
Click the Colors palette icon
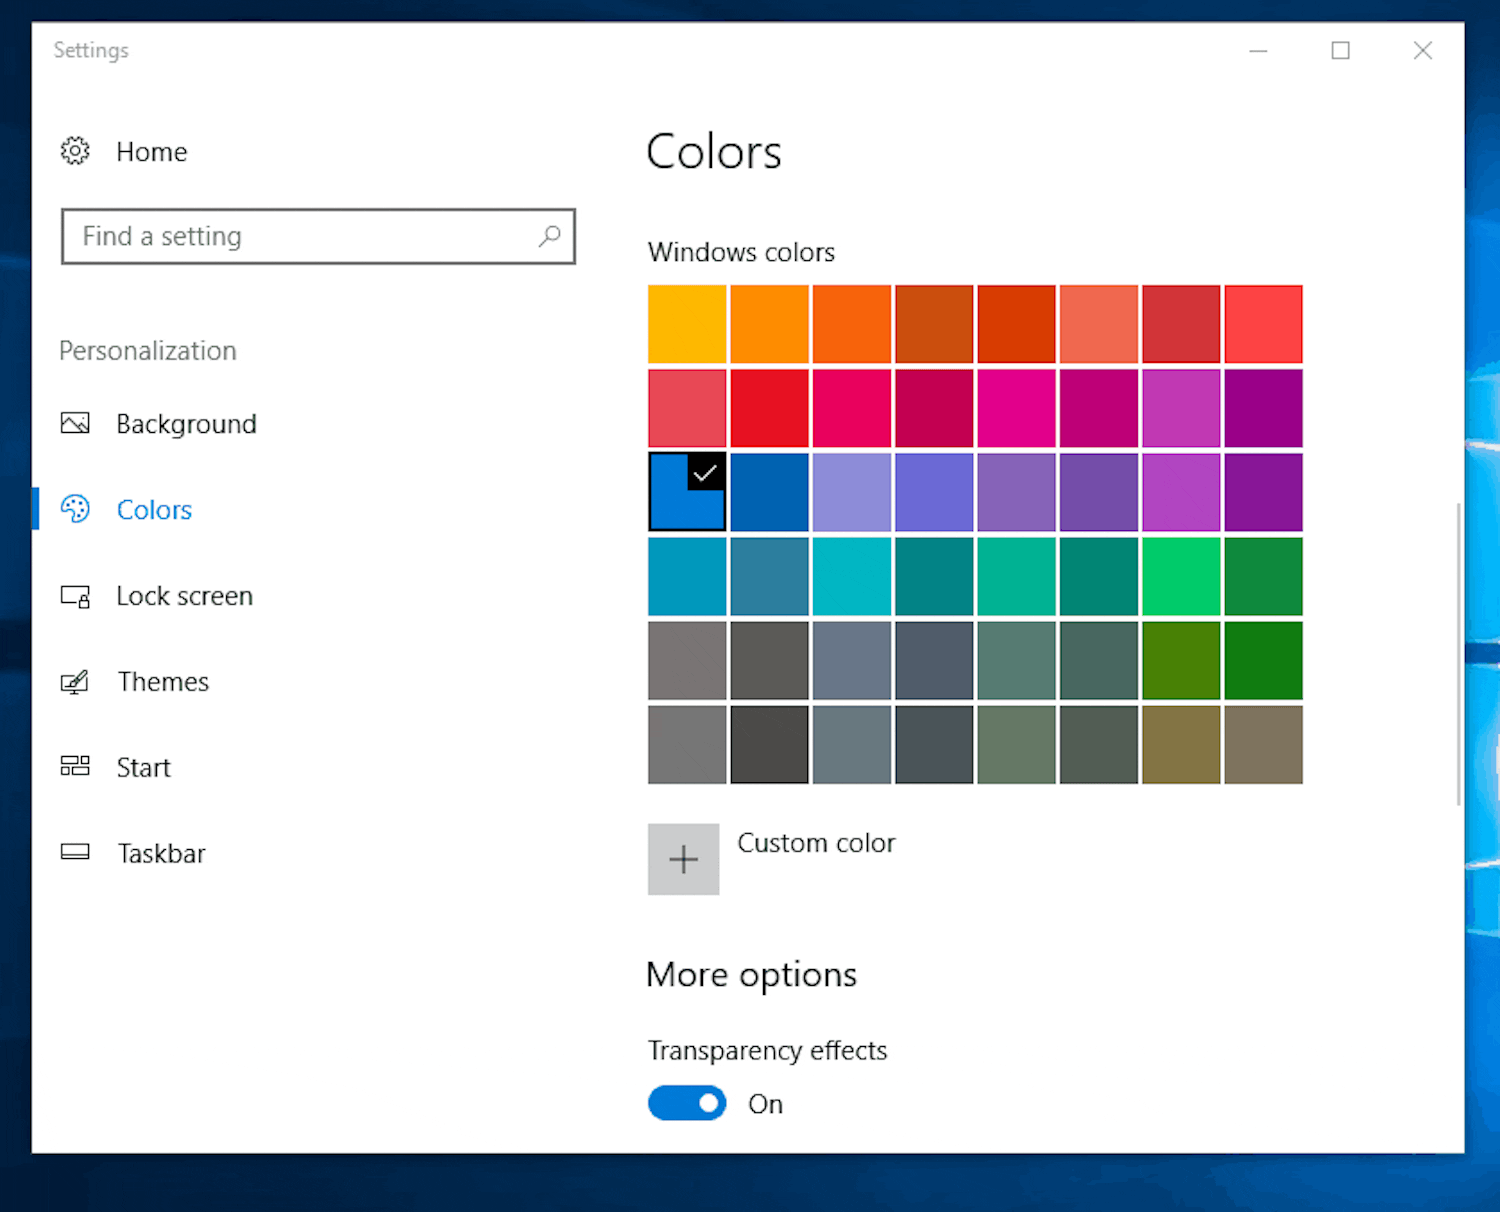click(x=75, y=509)
